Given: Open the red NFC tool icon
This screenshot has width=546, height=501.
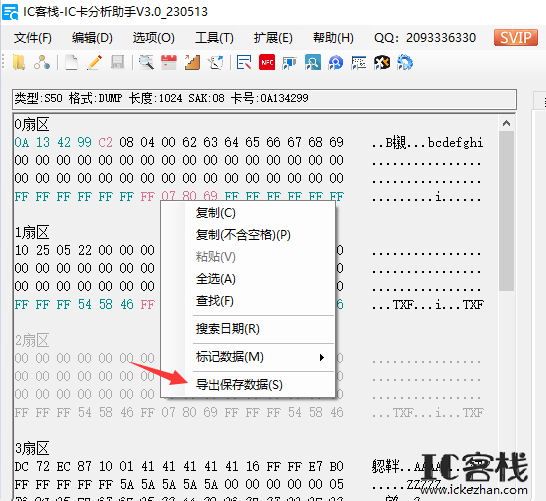Looking at the screenshot, I should [x=267, y=63].
